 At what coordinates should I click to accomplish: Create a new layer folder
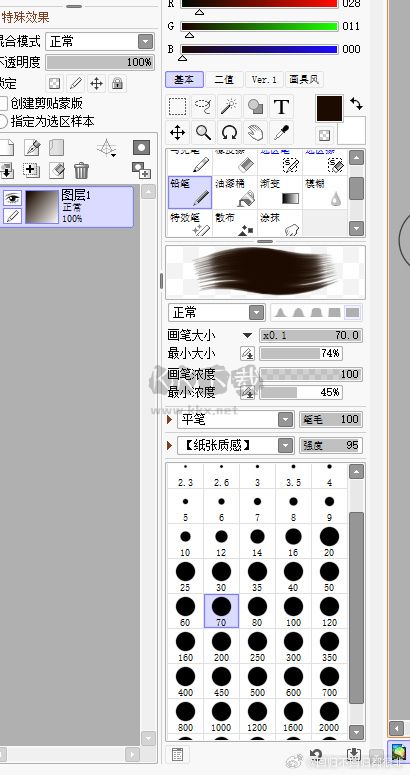tap(56, 148)
